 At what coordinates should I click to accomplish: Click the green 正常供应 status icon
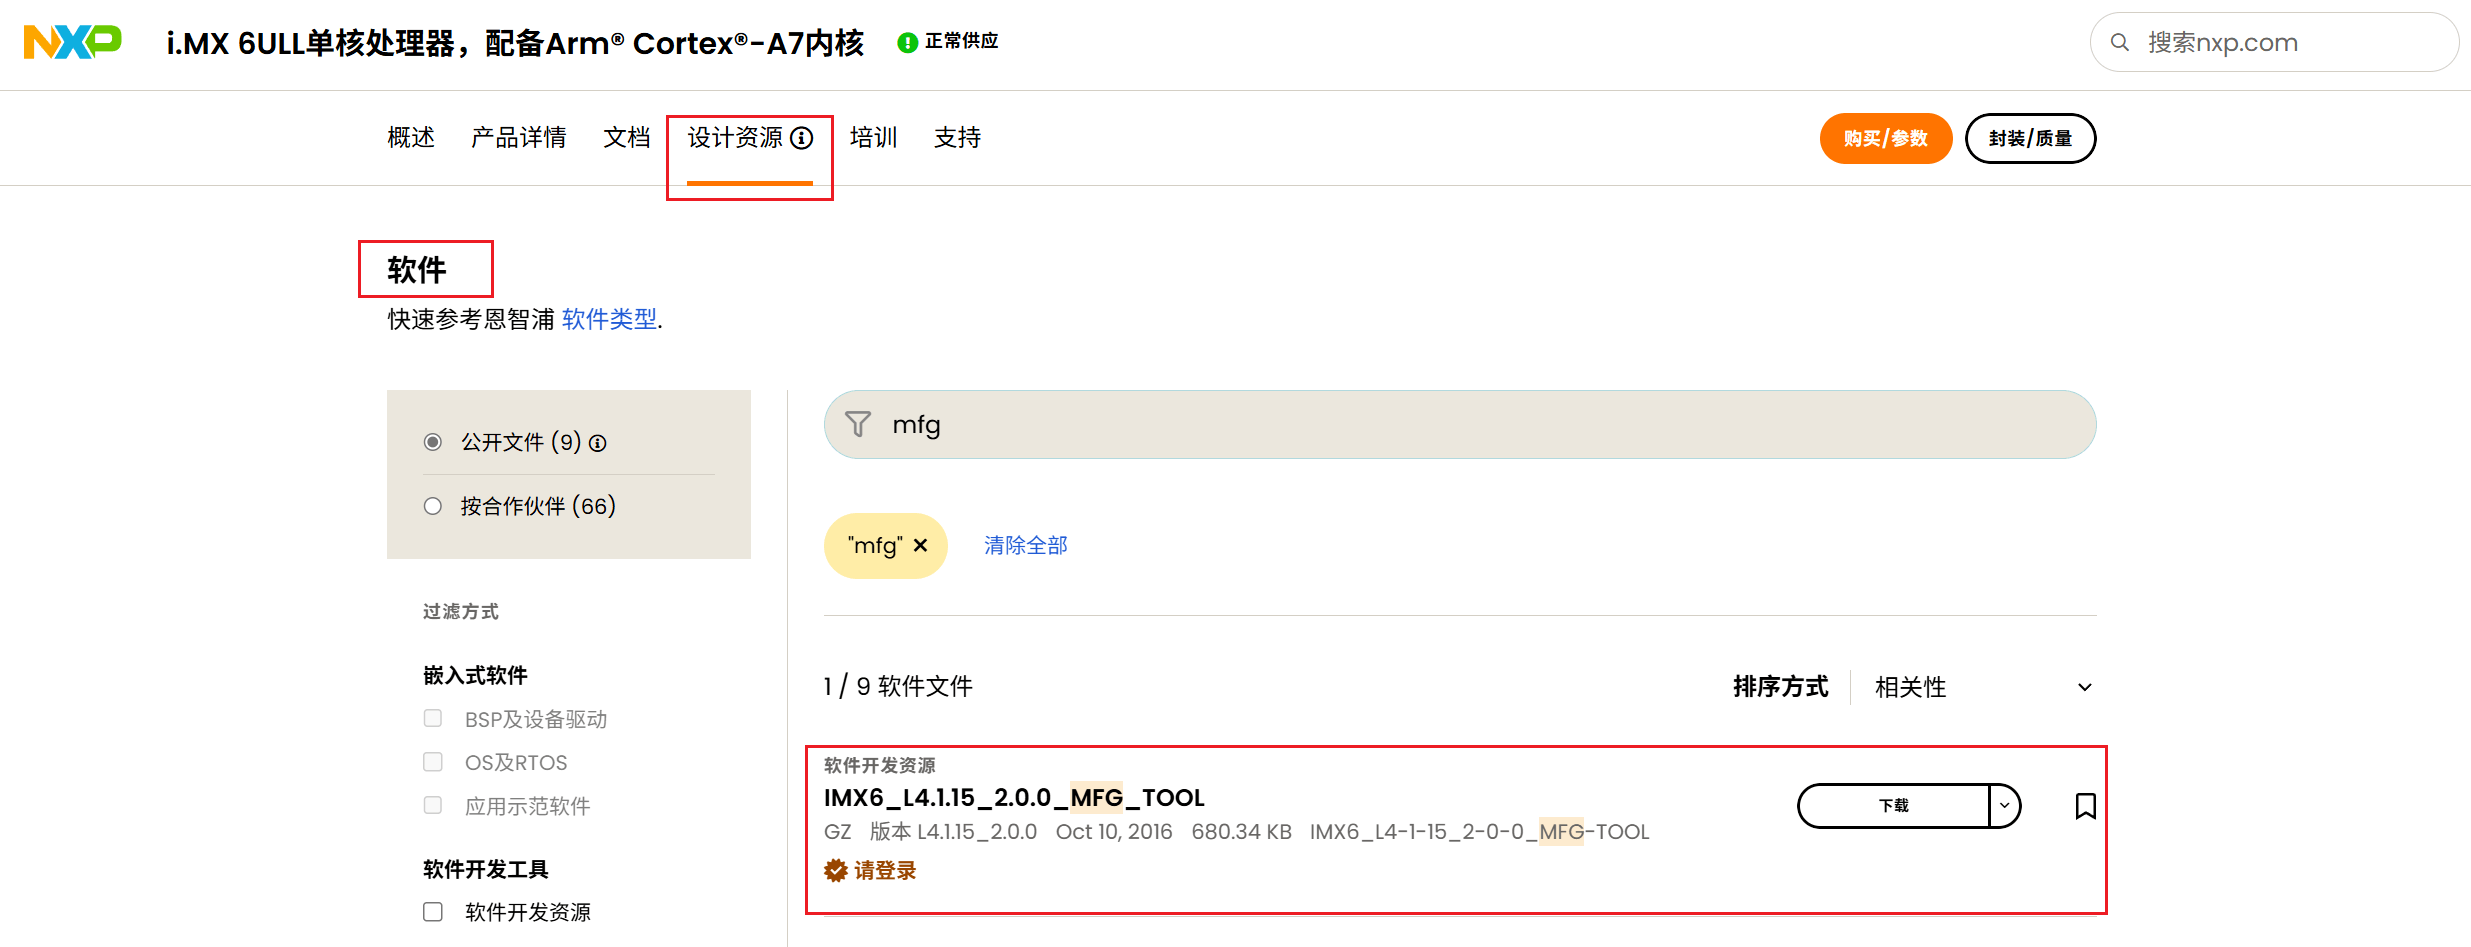click(x=907, y=42)
